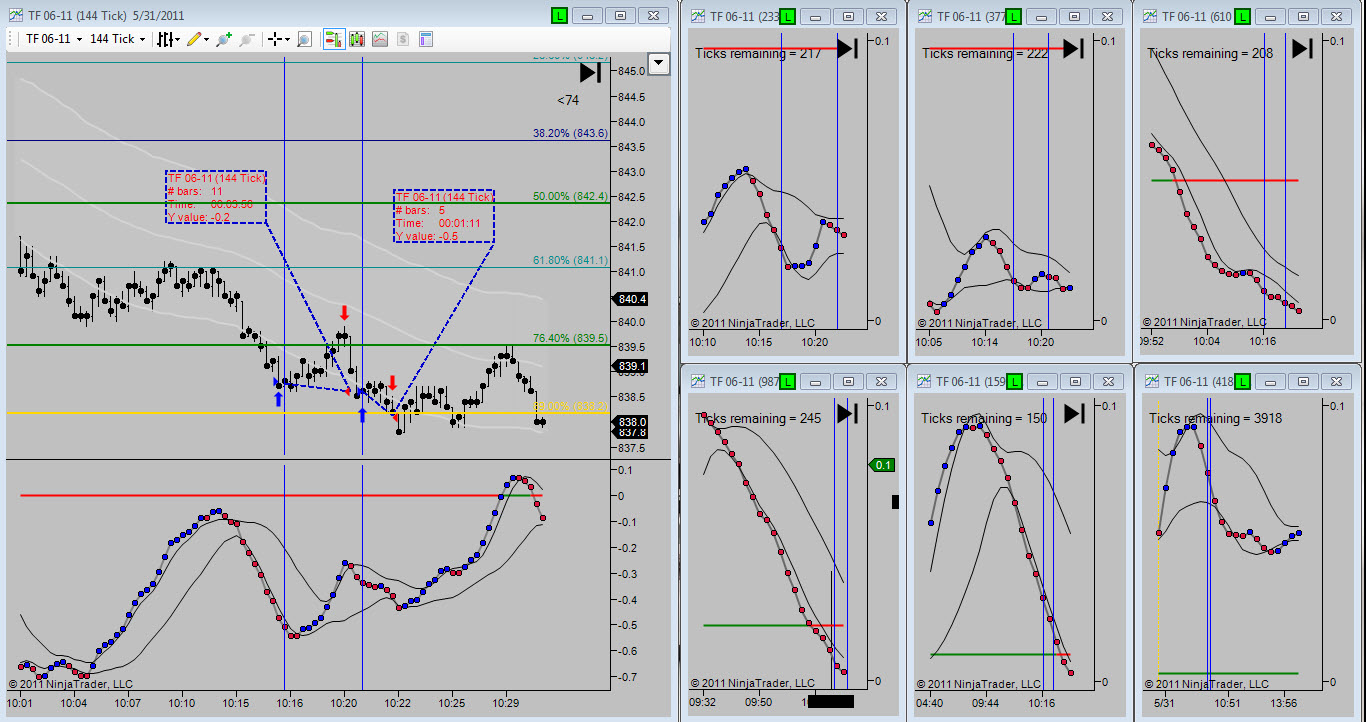Jump to last bar in the 987 chart
Image resolution: width=1366 pixels, height=722 pixels.
click(848, 413)
